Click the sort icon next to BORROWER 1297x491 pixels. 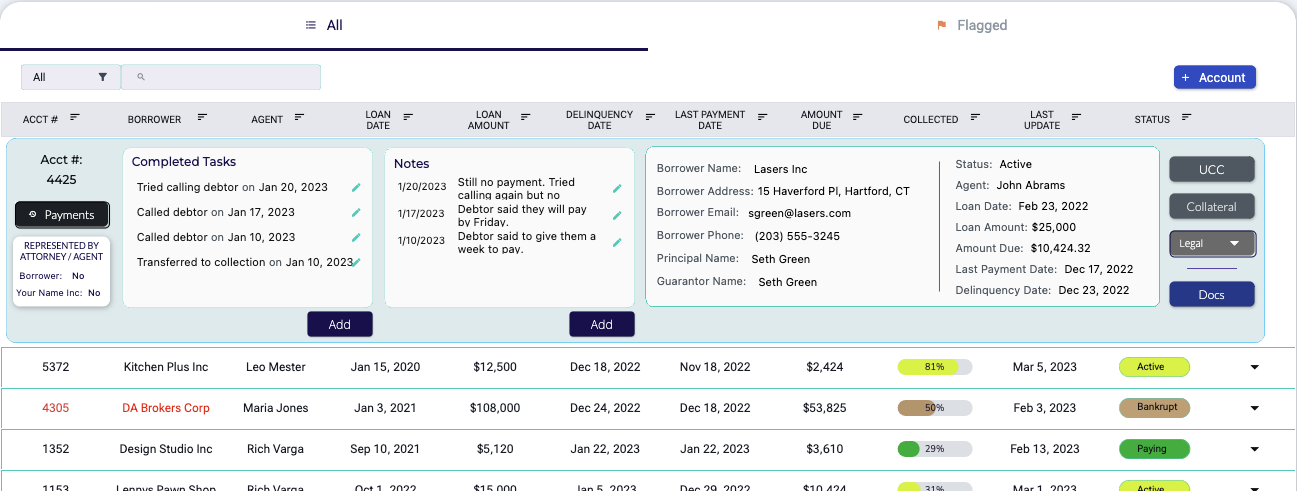click(x=202, y=118)
